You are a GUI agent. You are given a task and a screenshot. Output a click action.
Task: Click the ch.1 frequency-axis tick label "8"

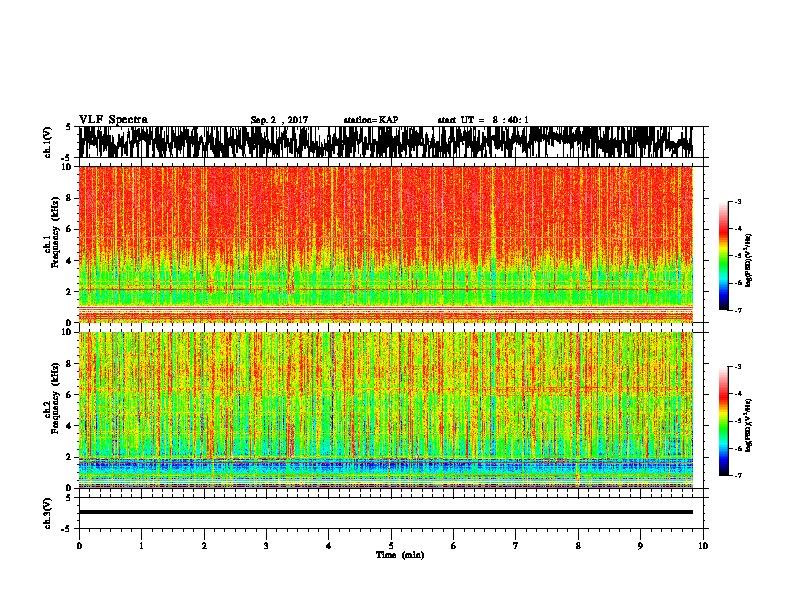click(x=69, y=198)
